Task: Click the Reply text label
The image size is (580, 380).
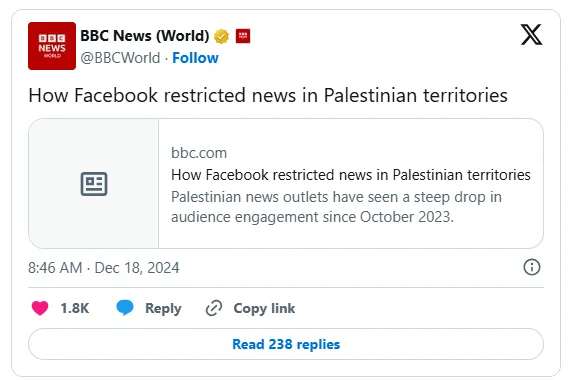Action: pyautogui.click(x=163, y=309)
